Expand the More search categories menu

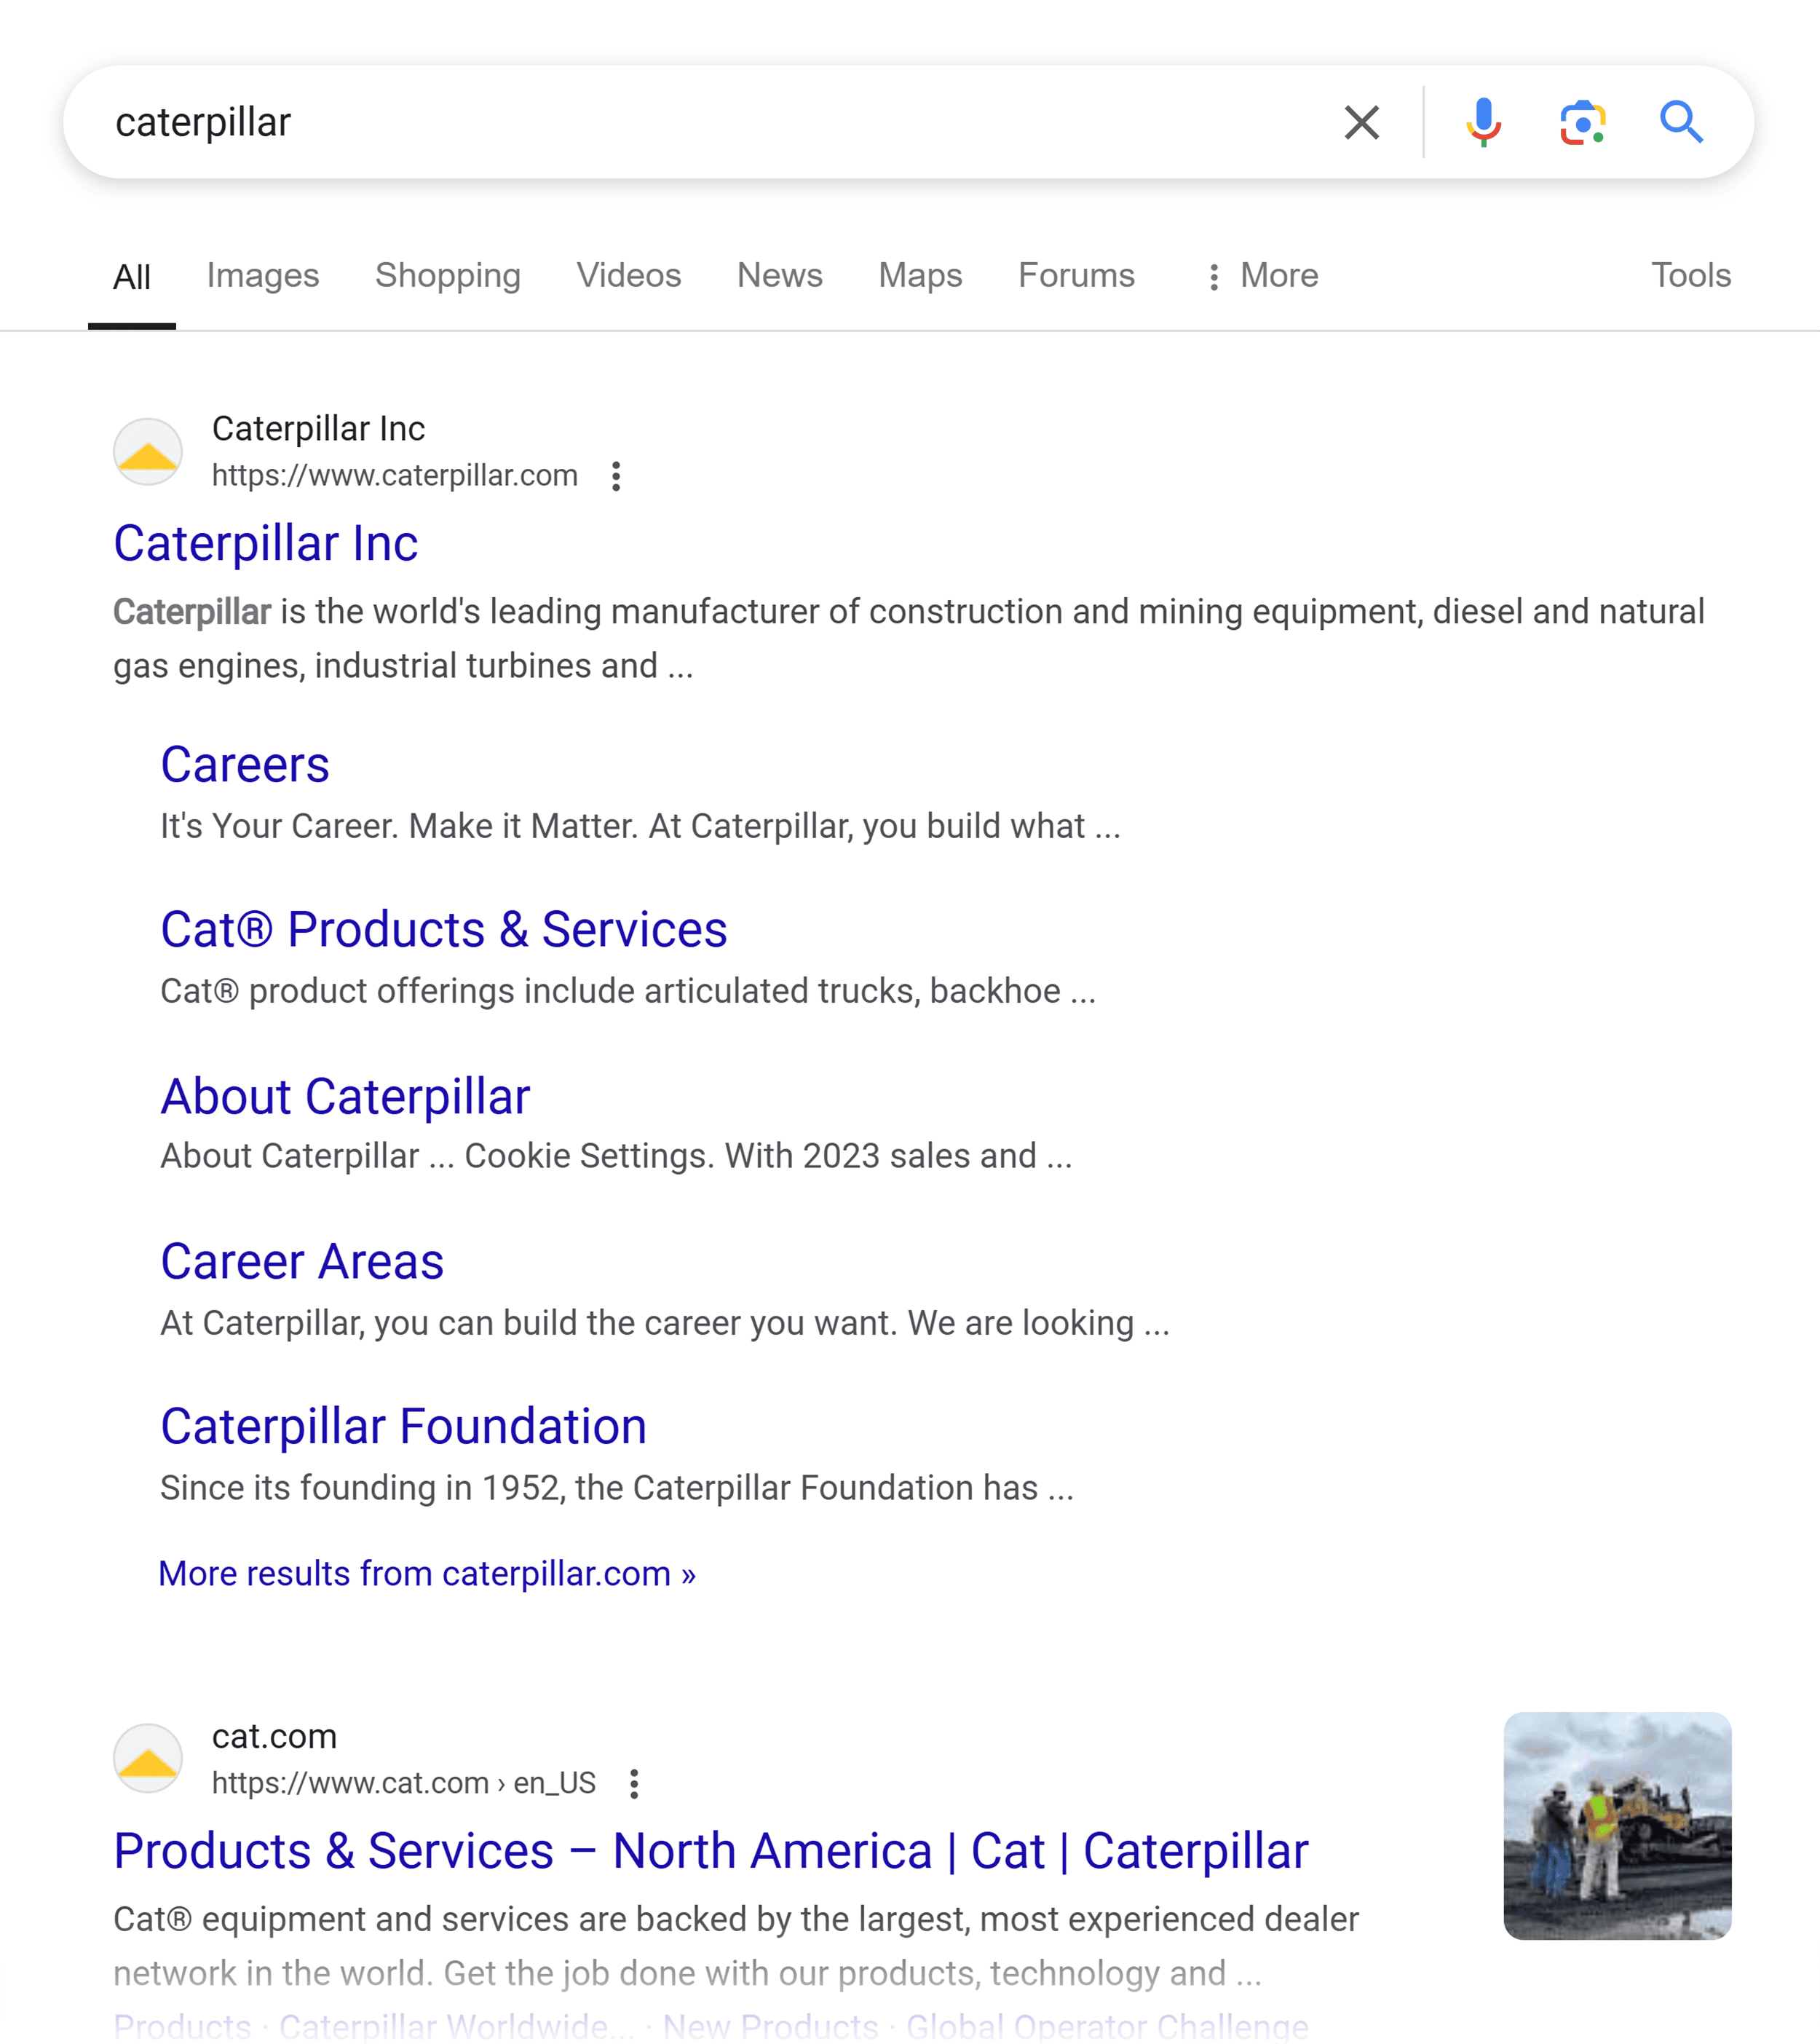click(1262, 276)
